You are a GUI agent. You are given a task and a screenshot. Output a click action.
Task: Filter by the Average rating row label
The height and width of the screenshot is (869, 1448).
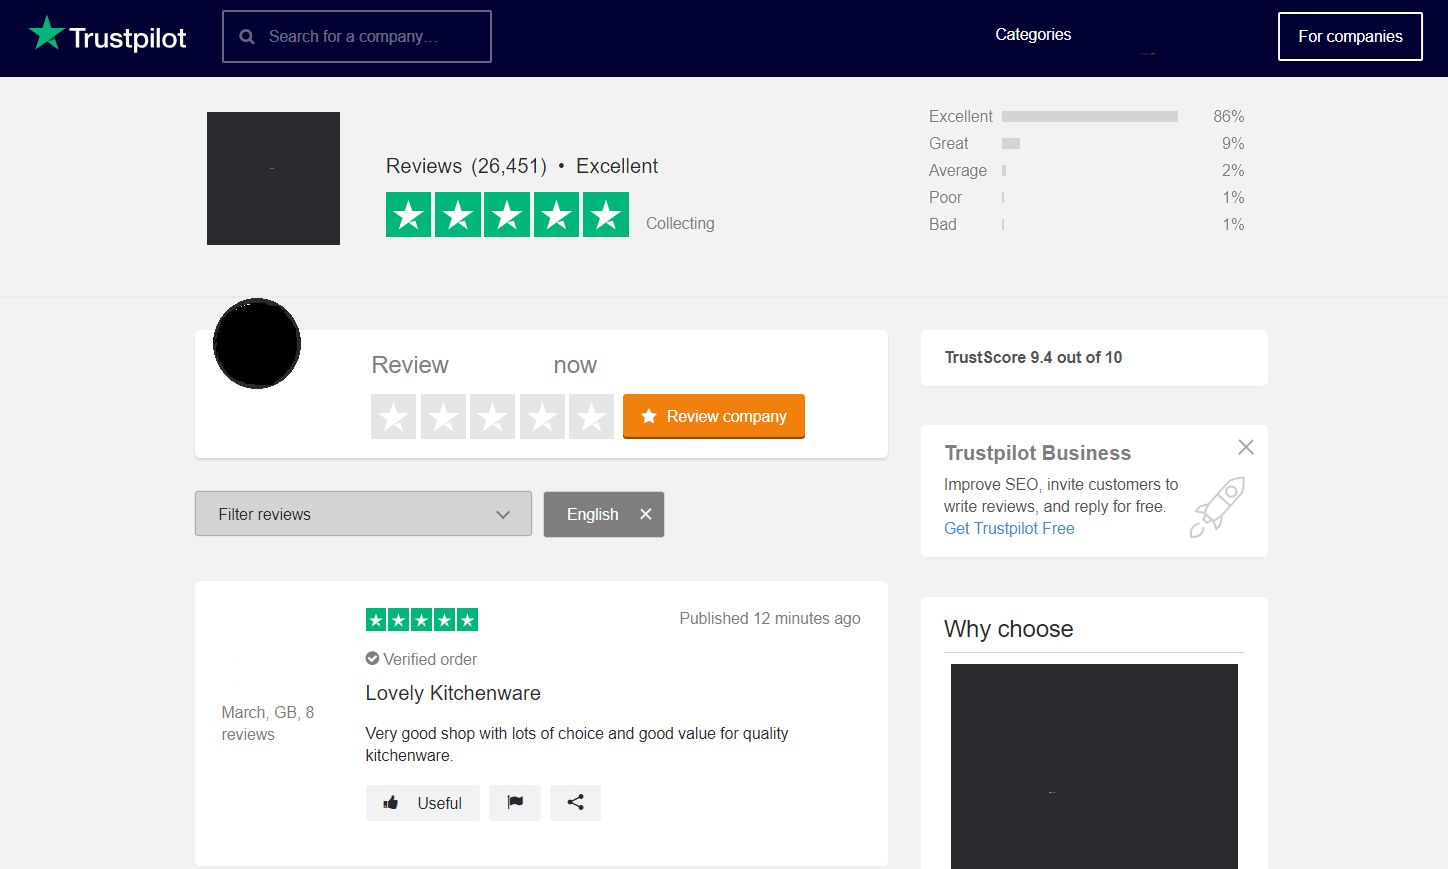[x=957, y=171]
